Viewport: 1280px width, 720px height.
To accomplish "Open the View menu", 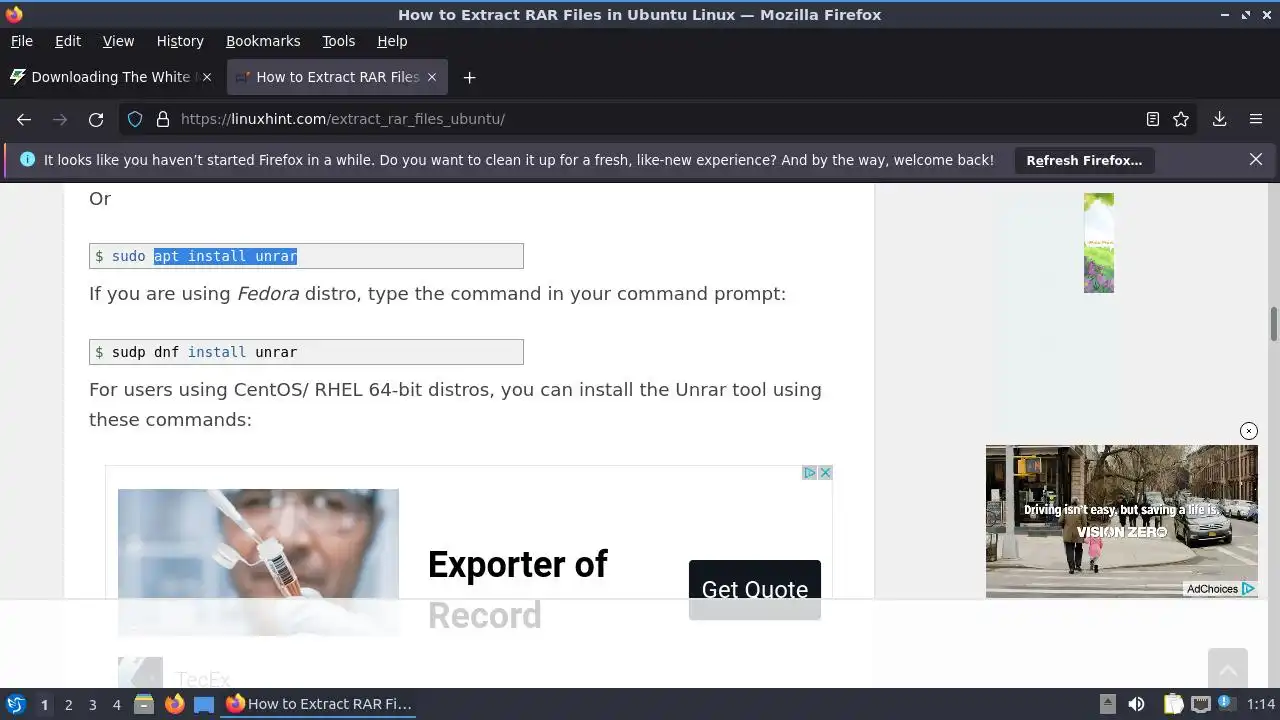I will [118, 41].
